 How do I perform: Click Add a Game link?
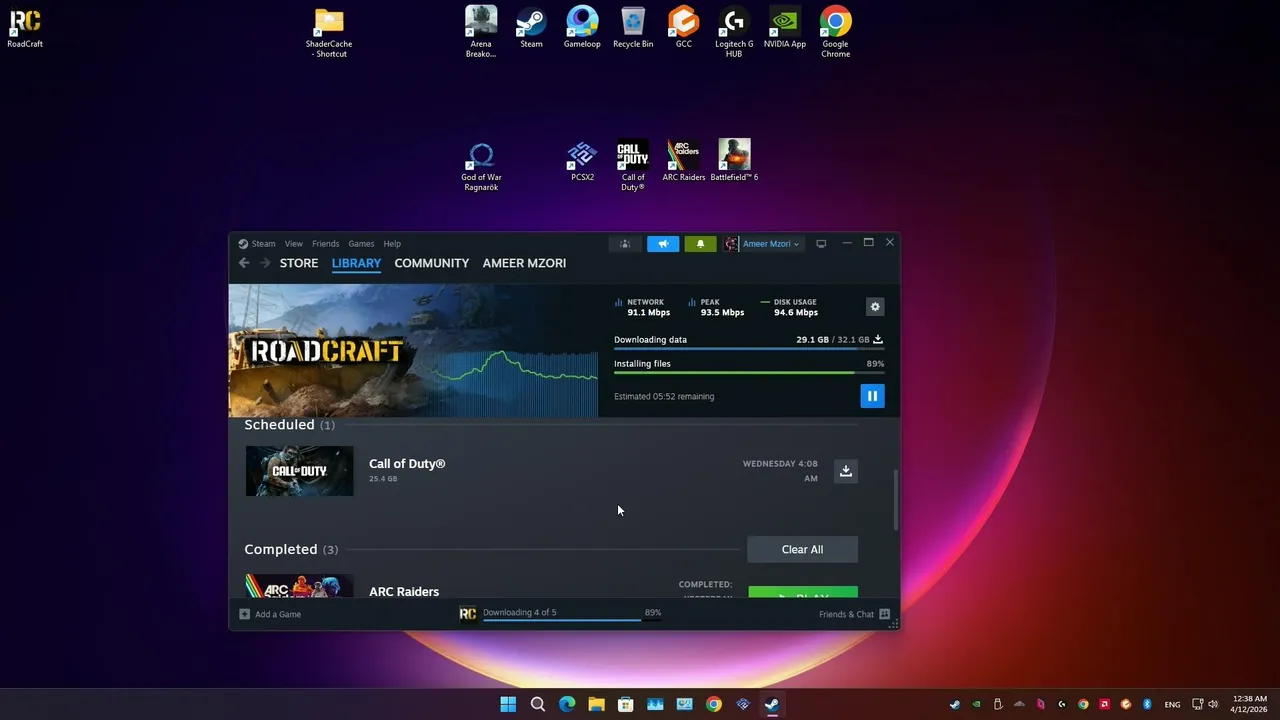(x=278, y=614)
